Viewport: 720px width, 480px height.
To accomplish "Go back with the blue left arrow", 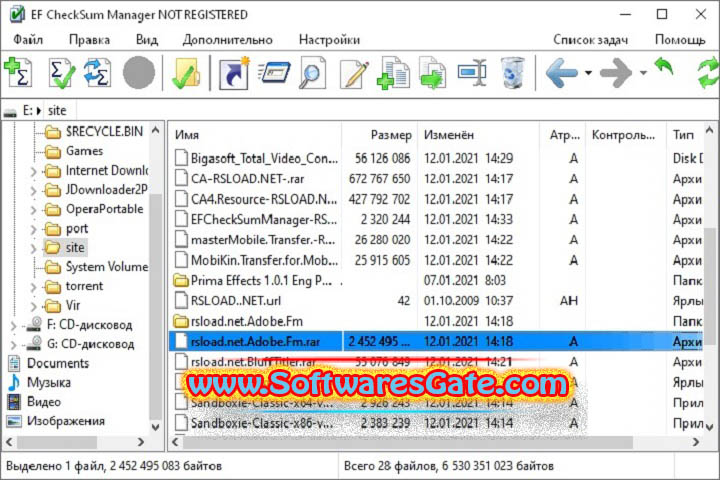I will [x=561, y=72].
